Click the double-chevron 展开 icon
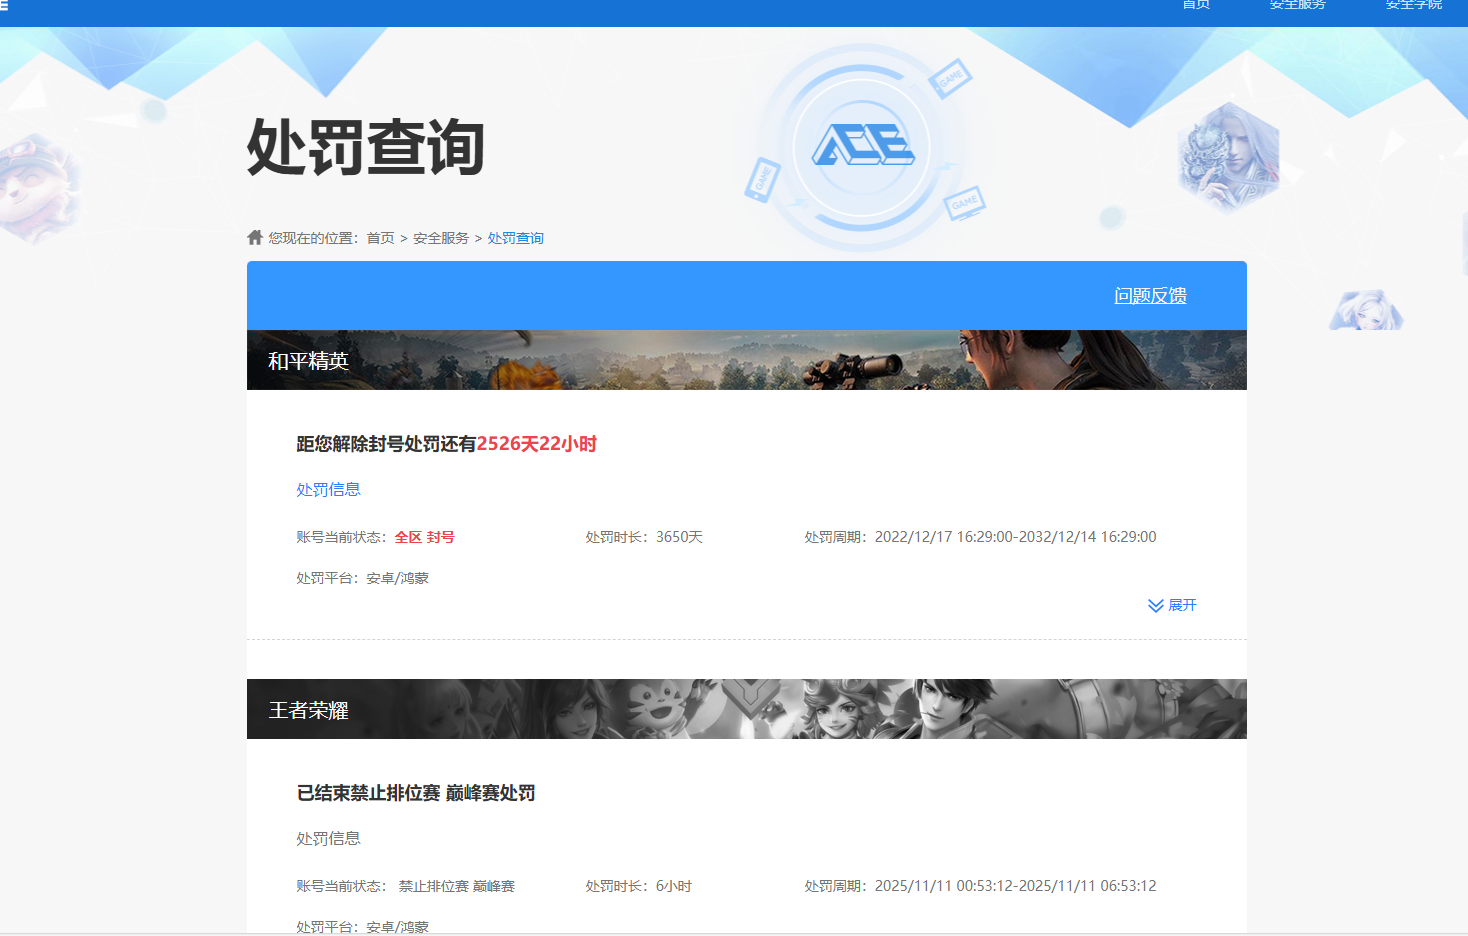Image resolution: width=1468 pixels, height=936 pixels. tap(1155, 606)
